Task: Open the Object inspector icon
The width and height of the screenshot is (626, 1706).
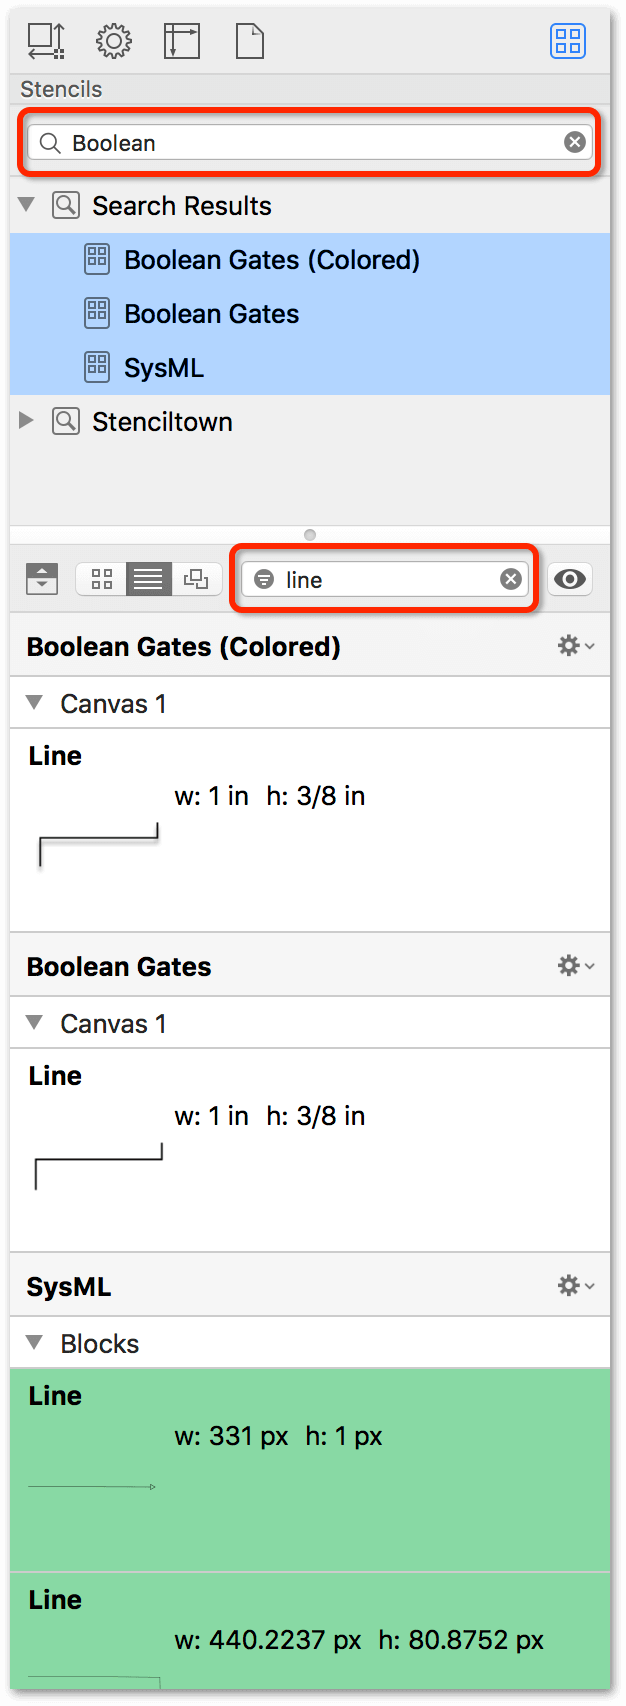Action: coord(45,41)
